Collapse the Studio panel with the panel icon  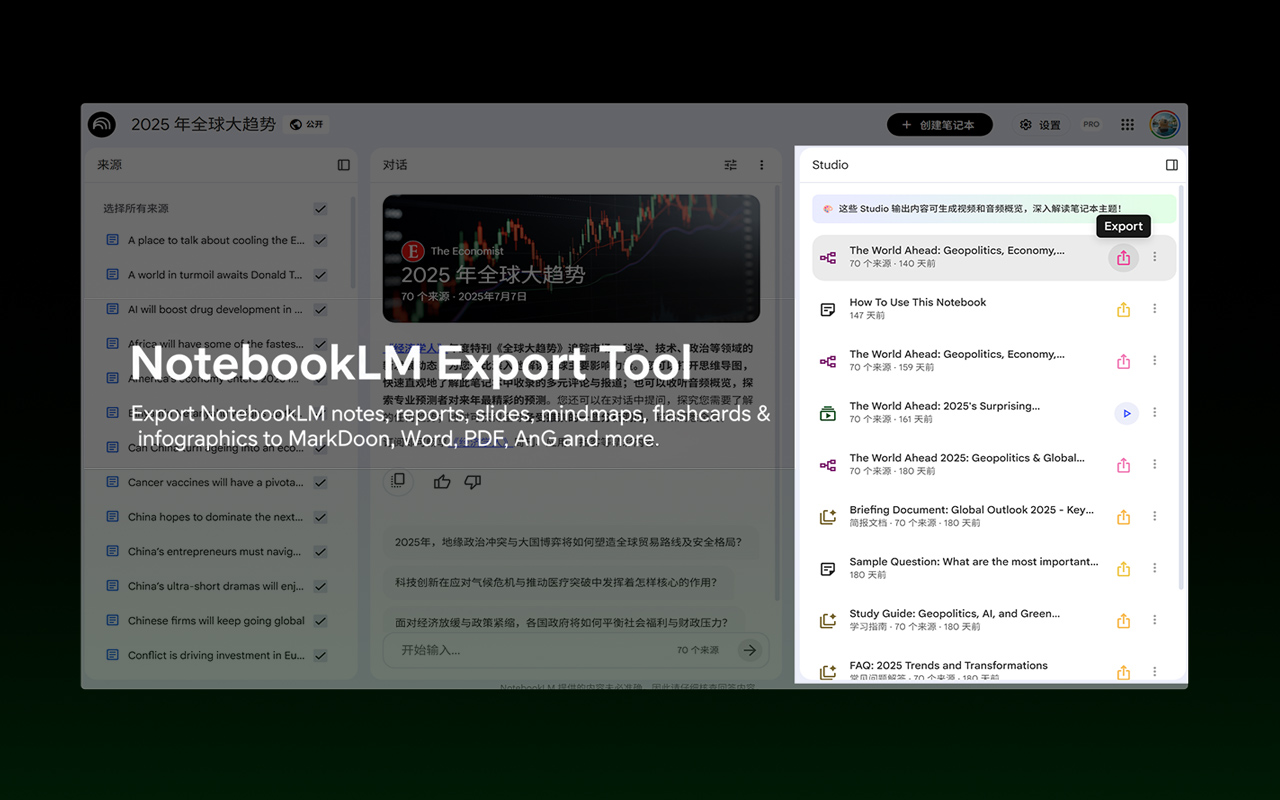(1171, 165)
